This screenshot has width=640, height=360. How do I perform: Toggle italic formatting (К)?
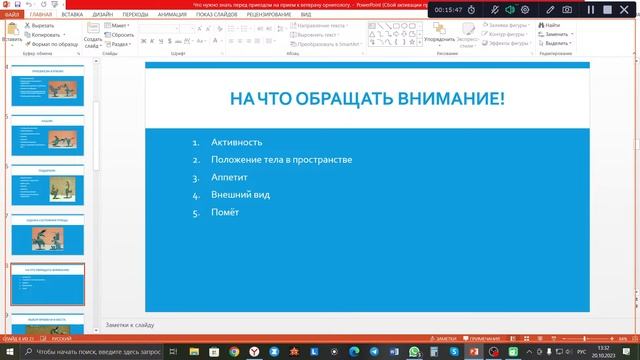click(152, 41)
